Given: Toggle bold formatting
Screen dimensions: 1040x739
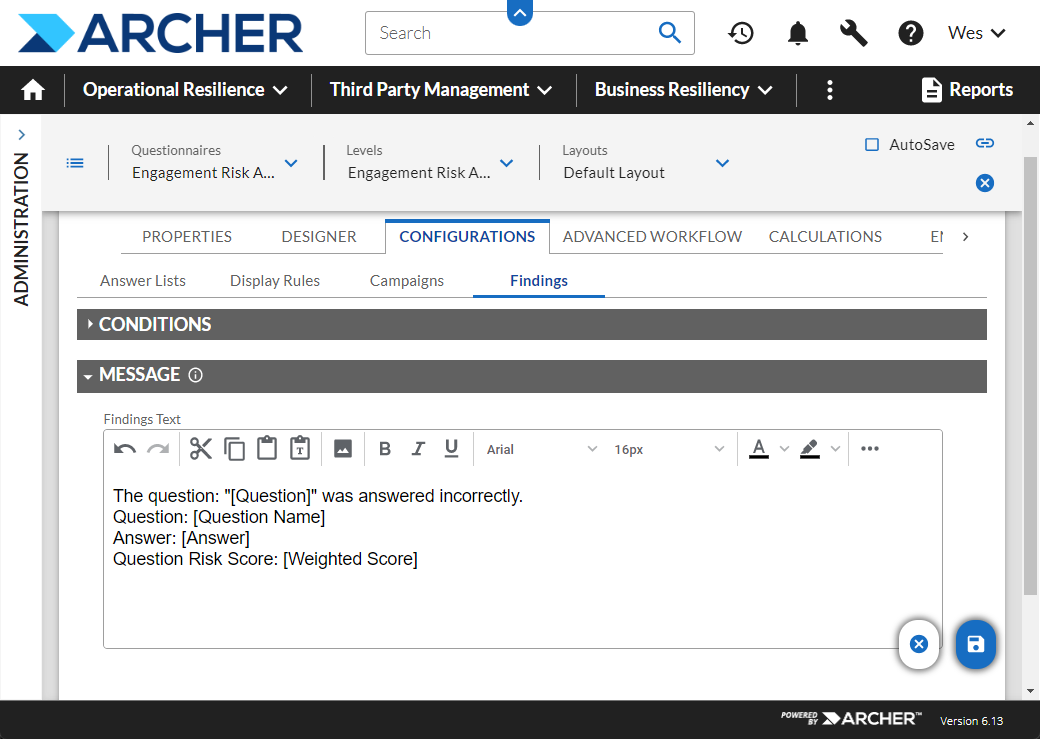Looking at the screenshot, I should [385, 449].
